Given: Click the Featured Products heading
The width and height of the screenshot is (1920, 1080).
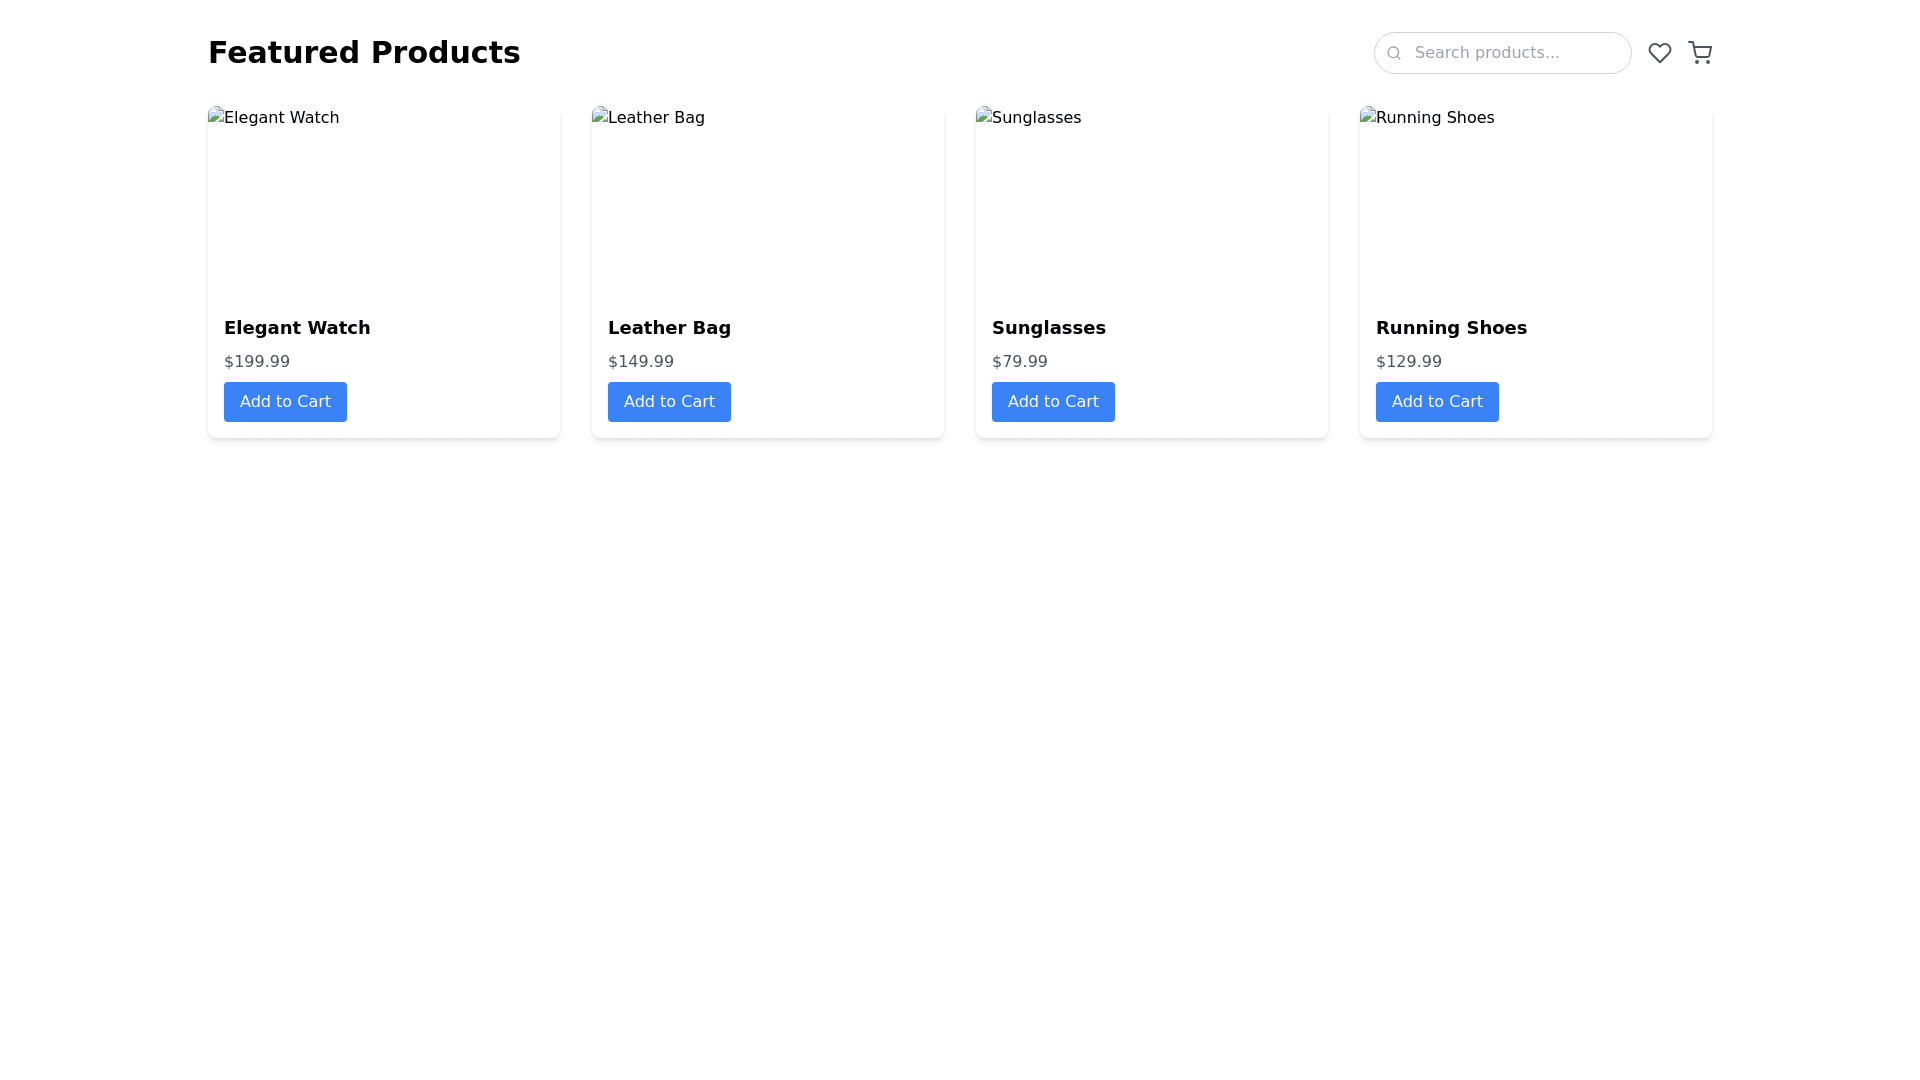Looking at the screenshot, I should click(364, 53).
